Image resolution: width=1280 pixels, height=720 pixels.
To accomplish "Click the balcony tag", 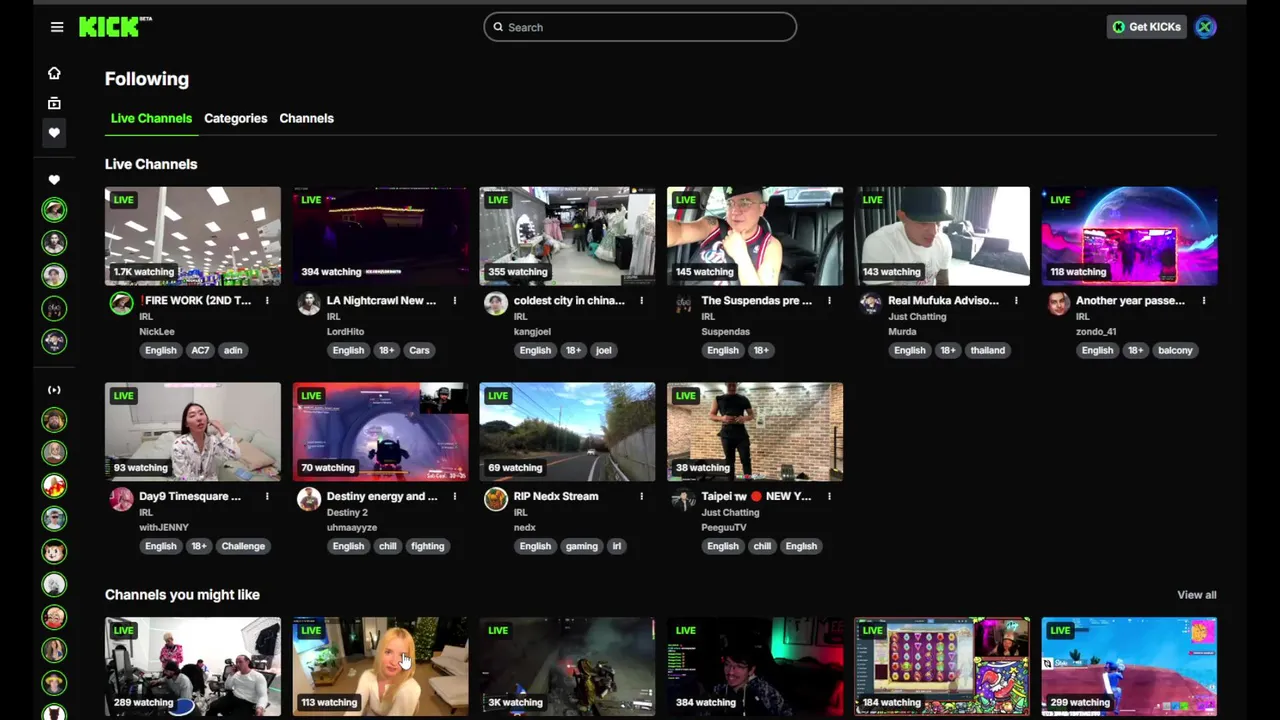I will pyautogui.click(x=1175, y=350).
